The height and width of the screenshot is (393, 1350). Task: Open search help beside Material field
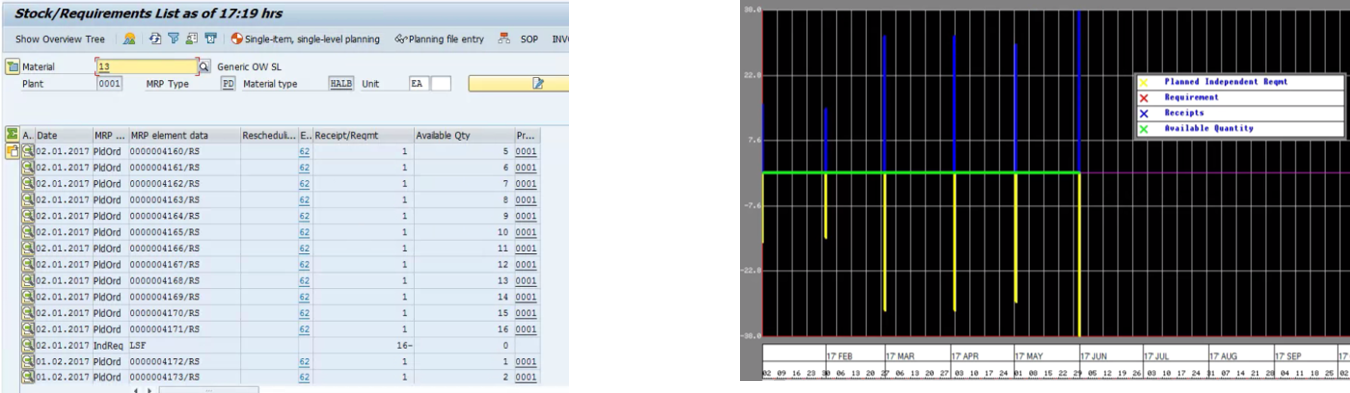coord(204,67)
